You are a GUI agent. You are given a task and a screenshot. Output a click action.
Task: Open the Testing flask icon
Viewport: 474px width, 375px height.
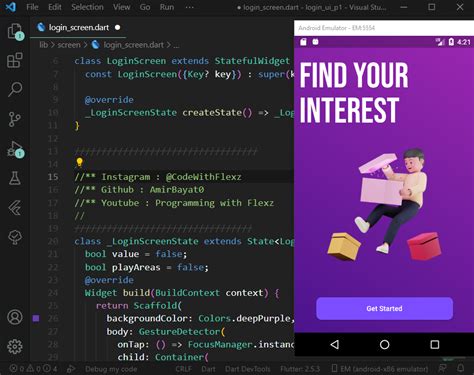[x=15, y=178]
